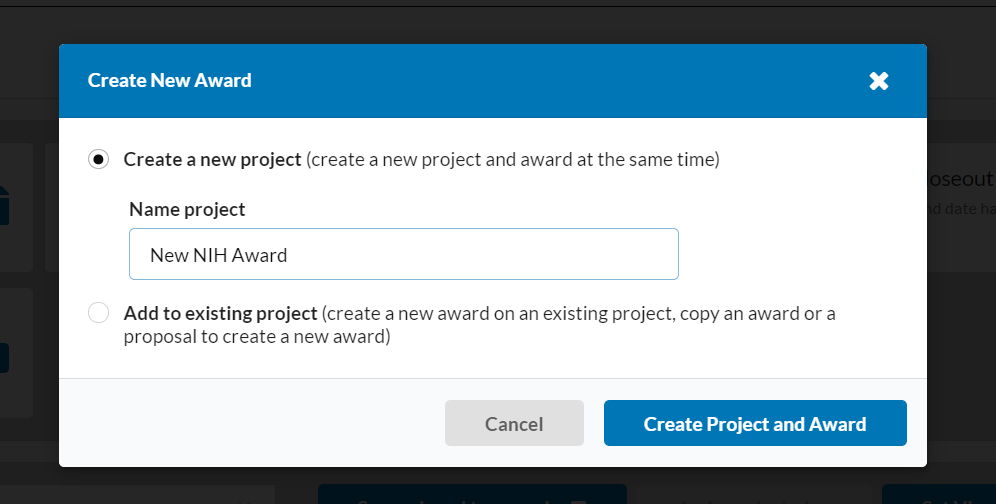This screenshot has width=996, height=504.
Task: Click the Cancel button
Action: pyautogui.click(x=514, y=423)
